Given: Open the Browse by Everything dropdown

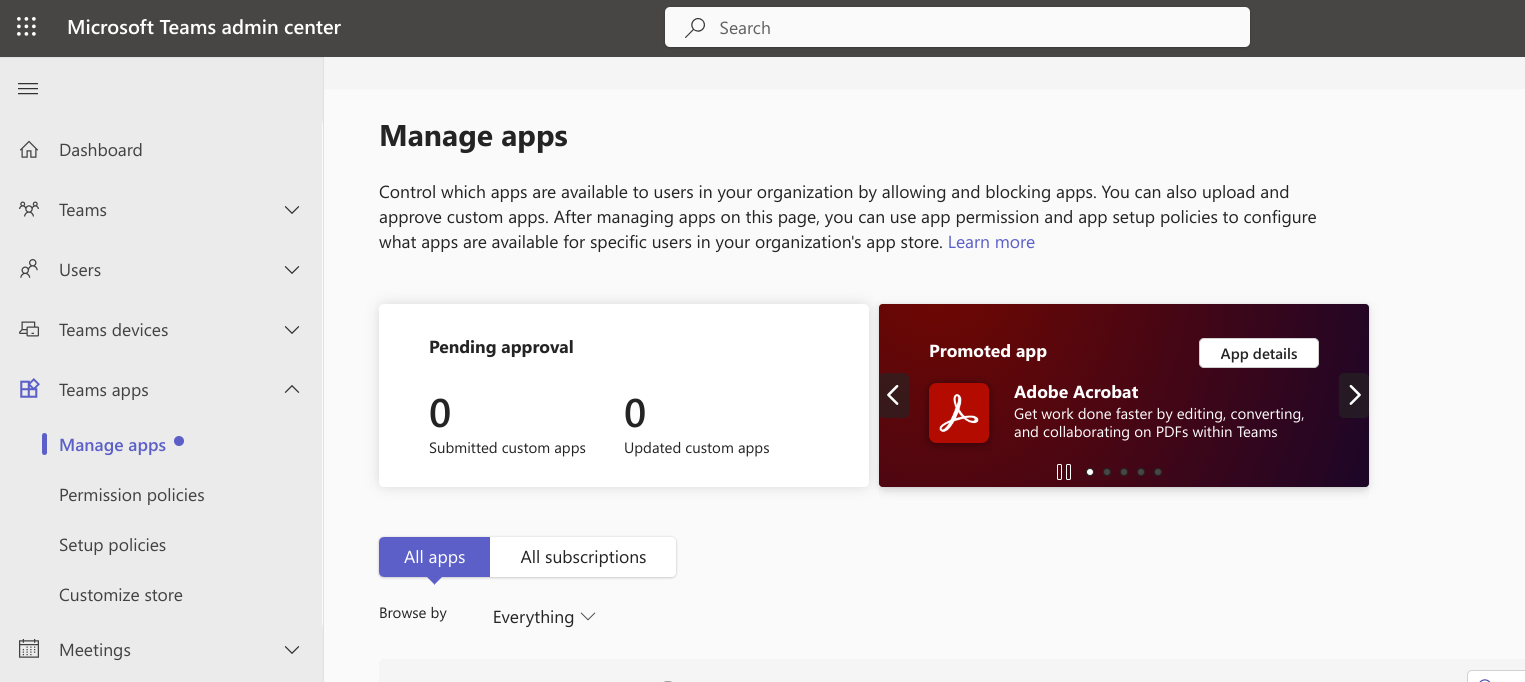Looking at the screenshot, I should 544,617.
